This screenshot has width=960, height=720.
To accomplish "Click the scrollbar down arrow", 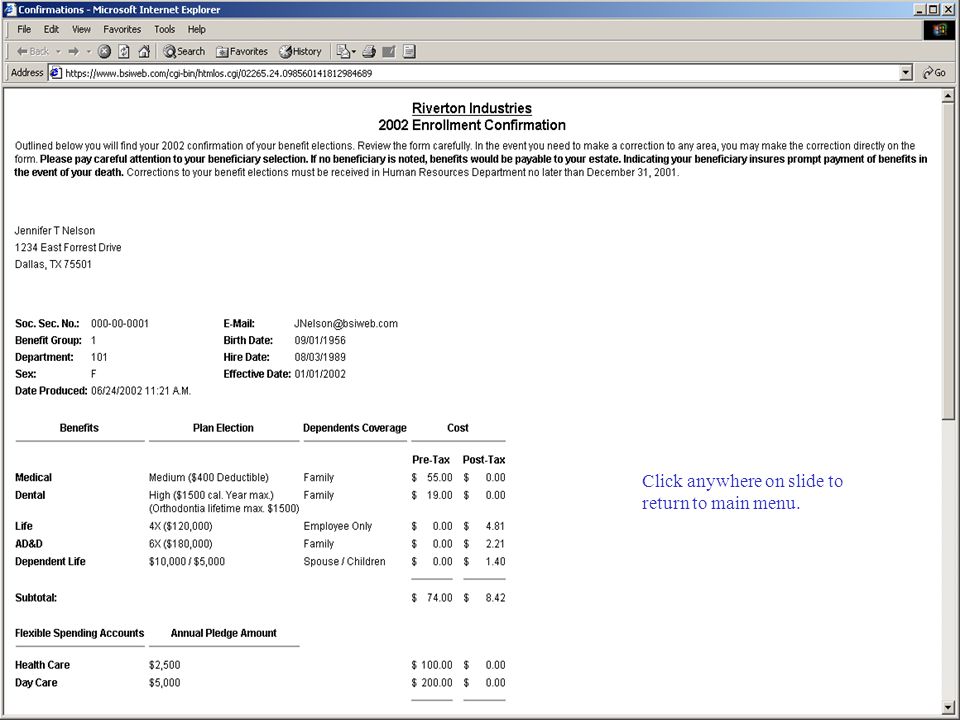I will 948,707.
